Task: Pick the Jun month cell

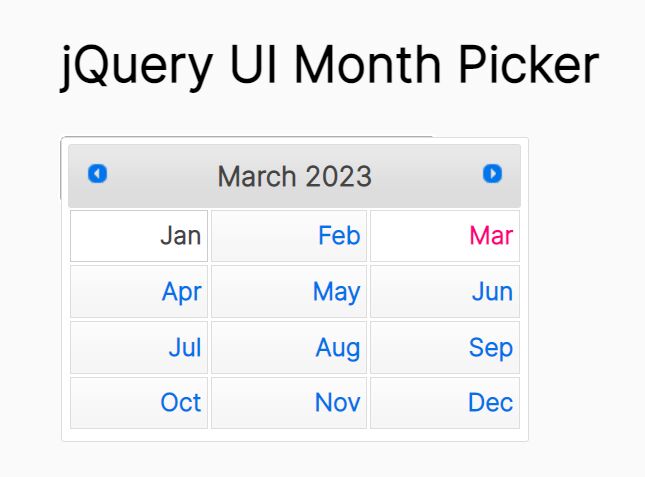Action: 445,292
